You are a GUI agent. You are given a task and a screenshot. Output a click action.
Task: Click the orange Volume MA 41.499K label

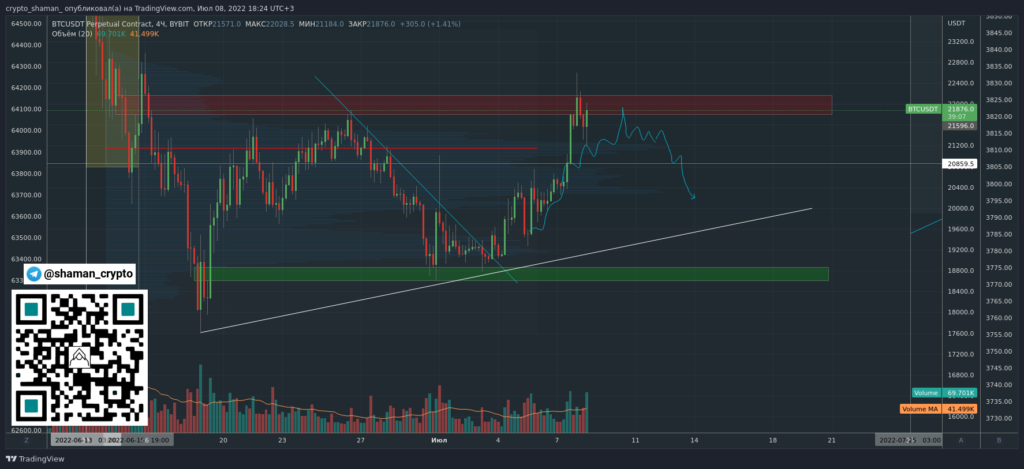[938, 409]
